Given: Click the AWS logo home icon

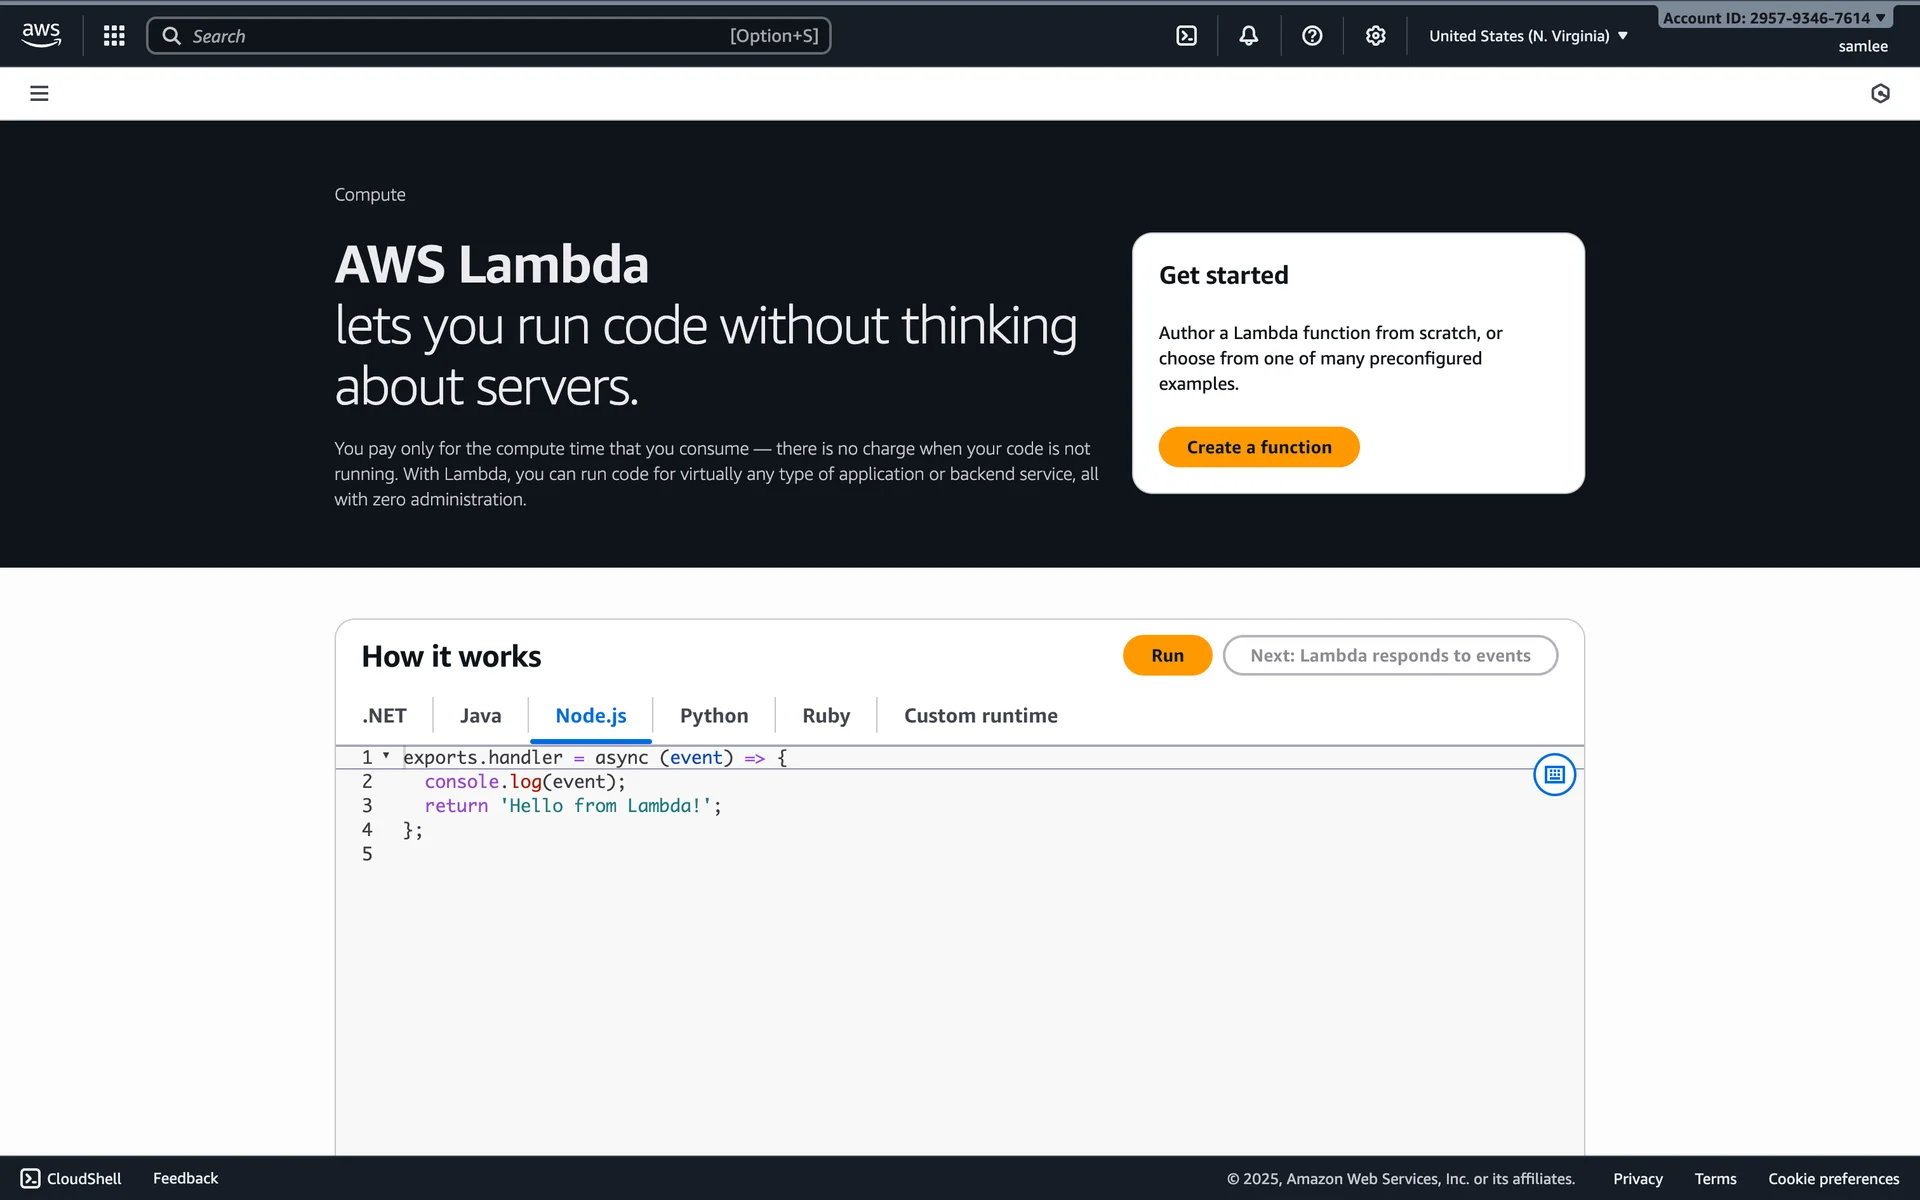Looking at the screenshot, I should (x=41, y=35).
